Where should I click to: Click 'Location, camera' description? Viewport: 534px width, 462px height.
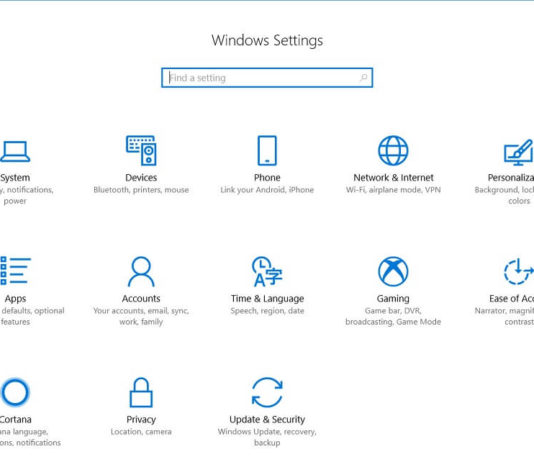point(141,432)
